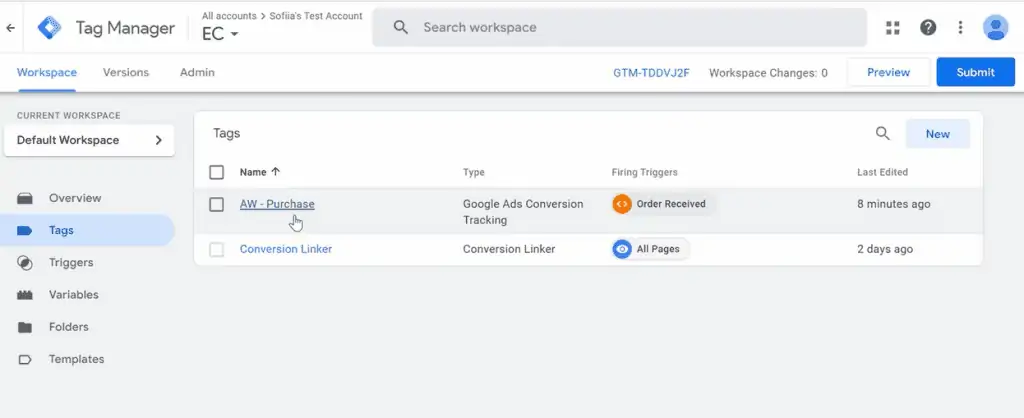Open the EC container dropdown
Screen dimensions: 1024x418
pos(220,34)
